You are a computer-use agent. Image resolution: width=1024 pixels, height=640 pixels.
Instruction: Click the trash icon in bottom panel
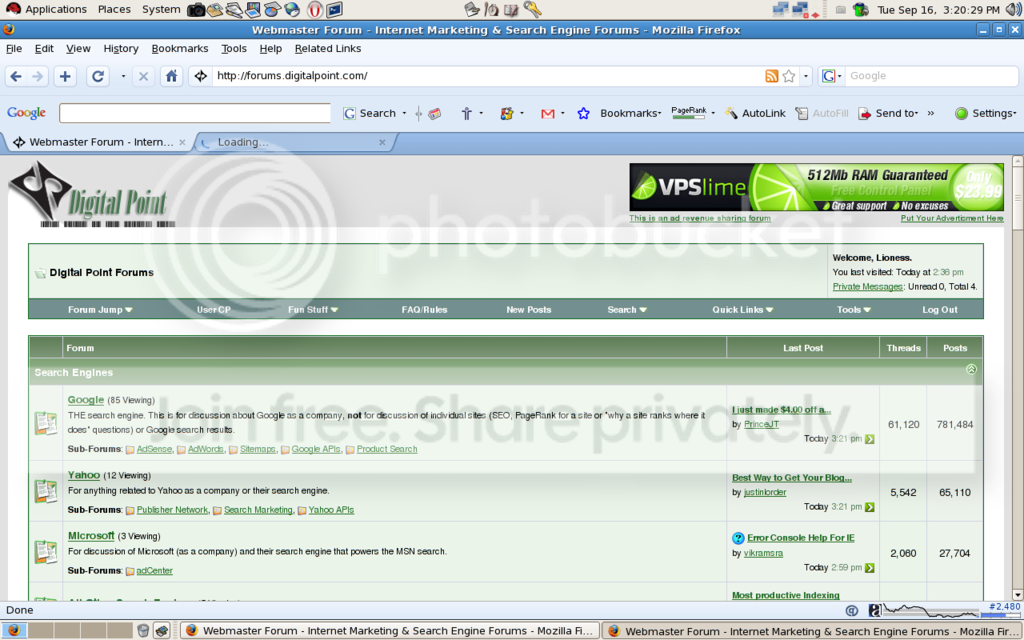[143, 630]
